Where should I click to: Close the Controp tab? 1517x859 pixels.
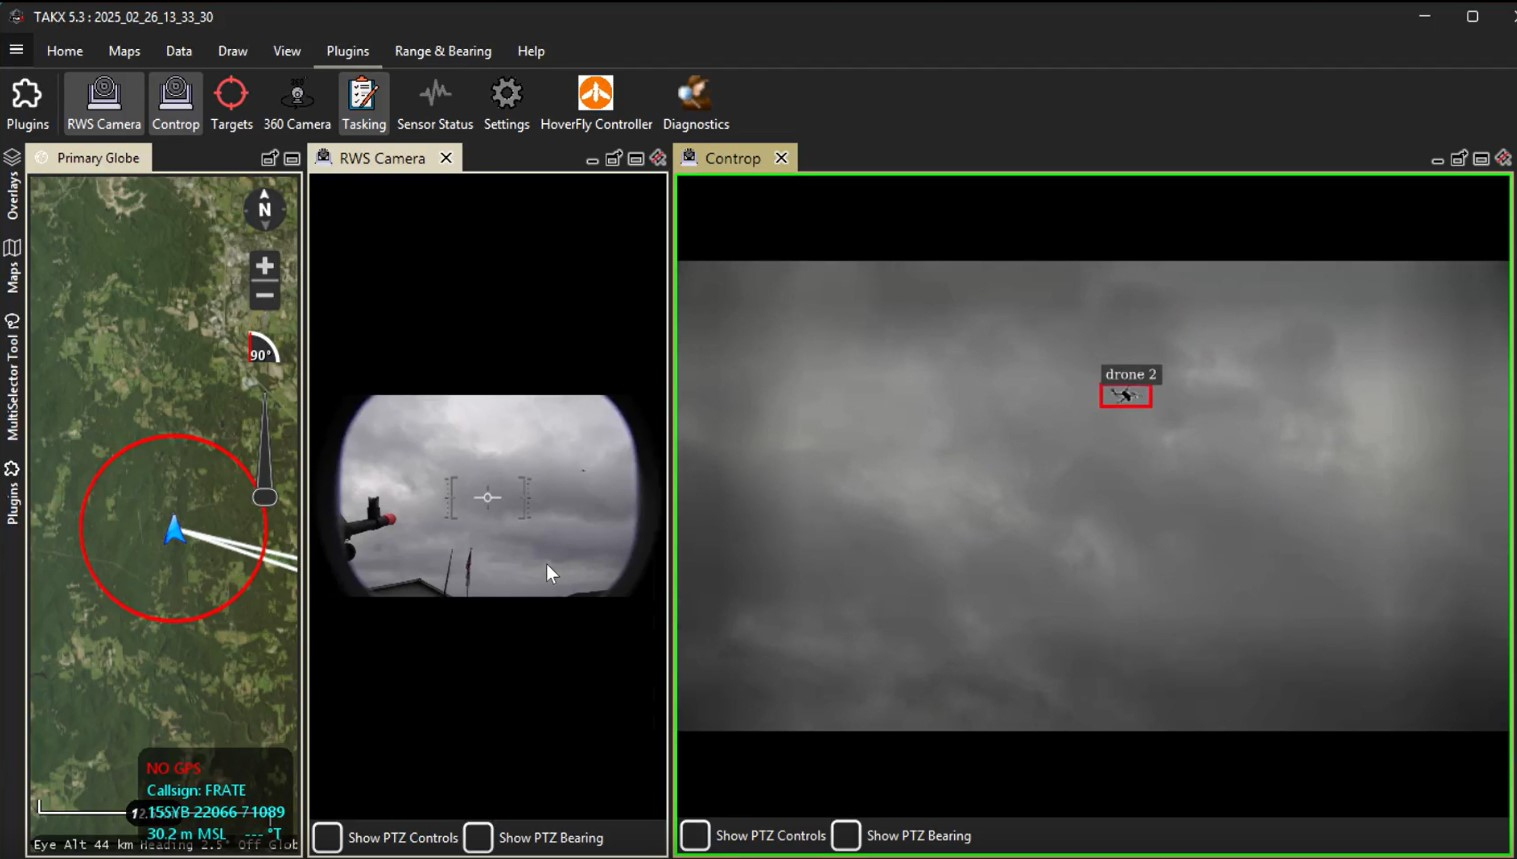point(781,158)
